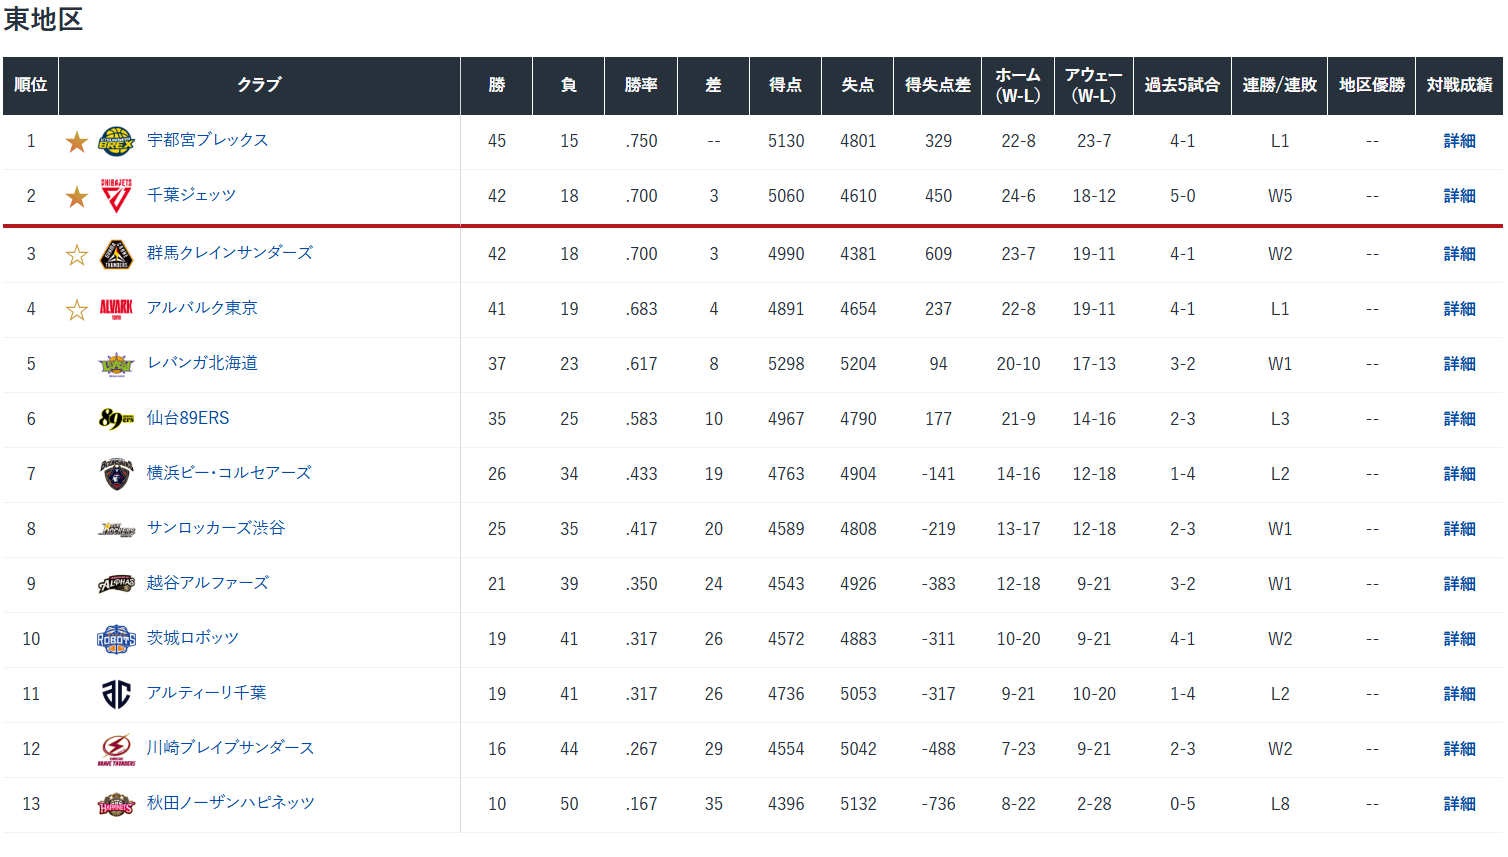The height and width of the screenshot is (857, 1508).
Task: Open the 横浜ビー・コルセアーズ club link
Action: tap(229, 473)
